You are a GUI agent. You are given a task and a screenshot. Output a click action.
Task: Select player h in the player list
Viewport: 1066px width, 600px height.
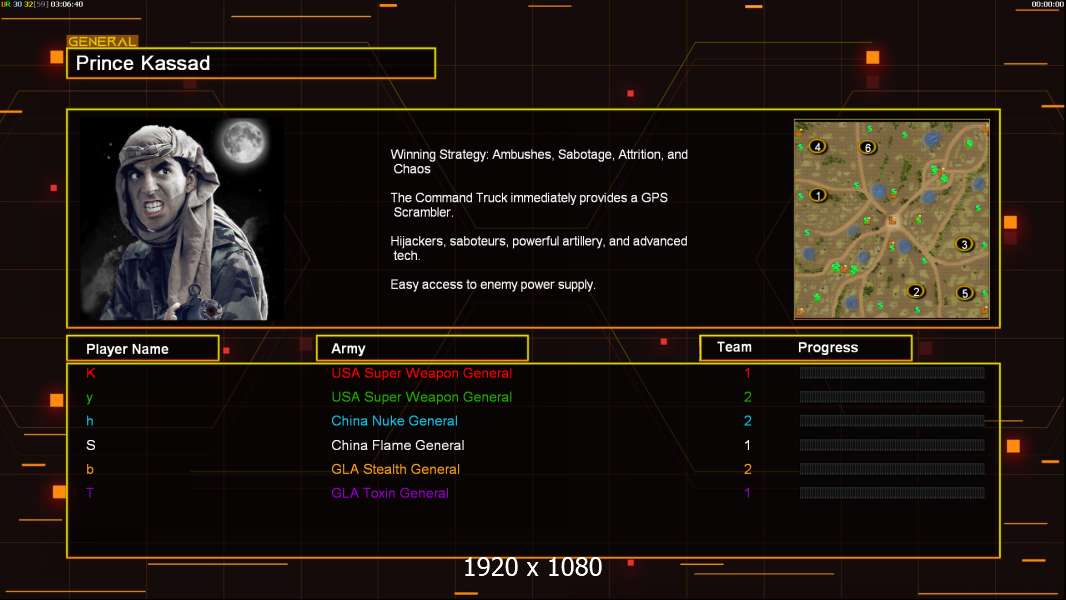point(90,421)
